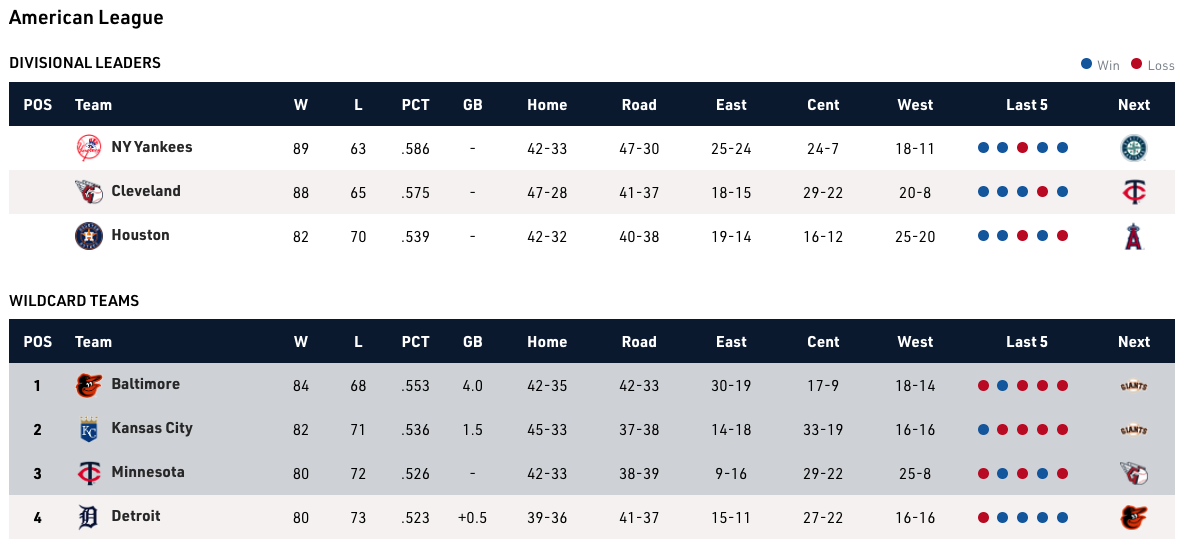The image size is (1189, 539).
Task: Sort divisional leaders by PCT column
Action: pyautogui.click(x=415, y=105)
